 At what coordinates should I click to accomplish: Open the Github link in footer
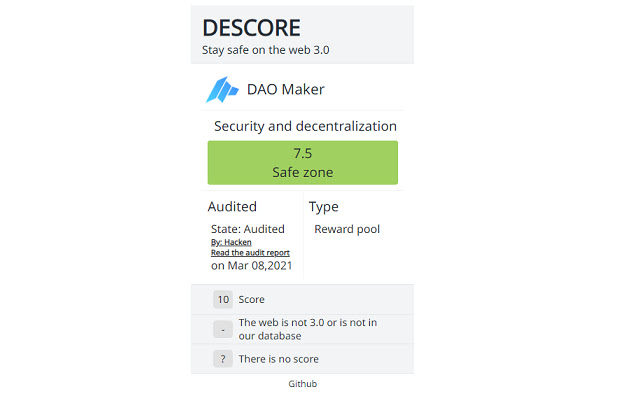[302, 384]
